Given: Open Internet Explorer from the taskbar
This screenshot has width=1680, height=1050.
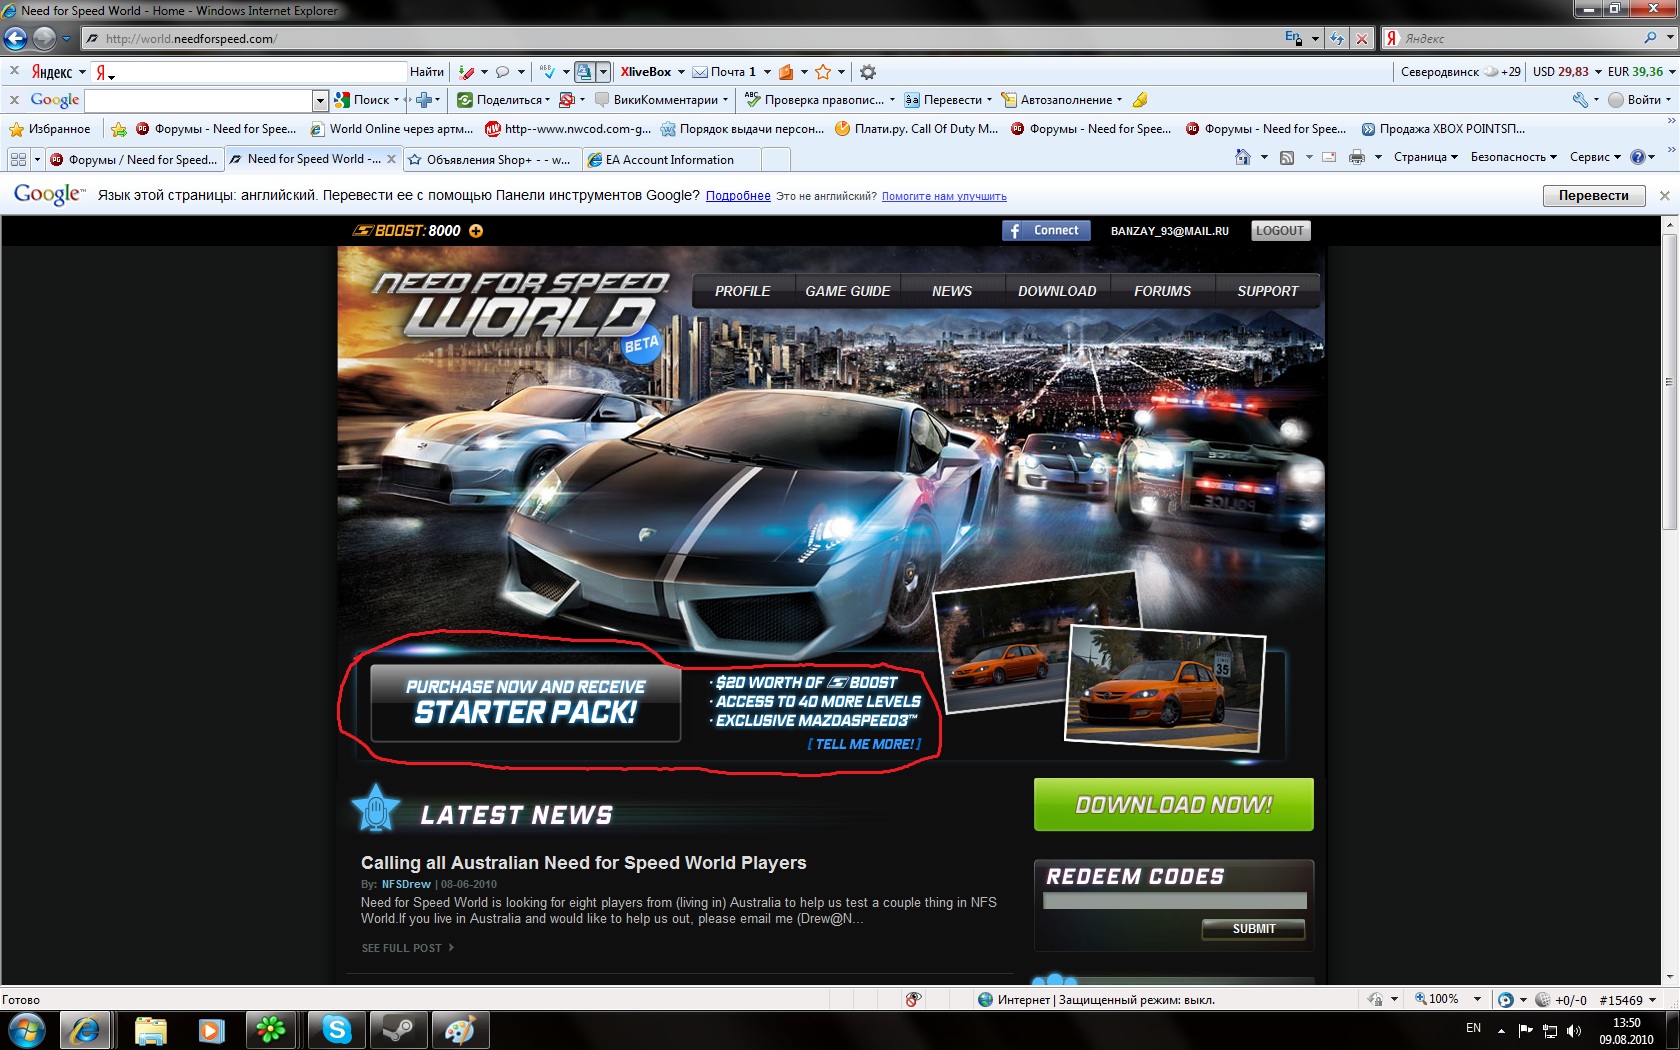Looking at the screenshot, I should pyautogui.click(x=84, y=1030).
